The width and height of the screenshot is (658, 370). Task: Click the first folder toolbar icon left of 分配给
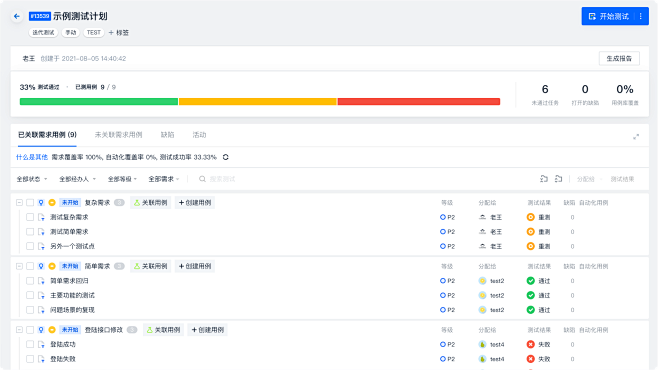pyautogui.click(x=544, y=179)
